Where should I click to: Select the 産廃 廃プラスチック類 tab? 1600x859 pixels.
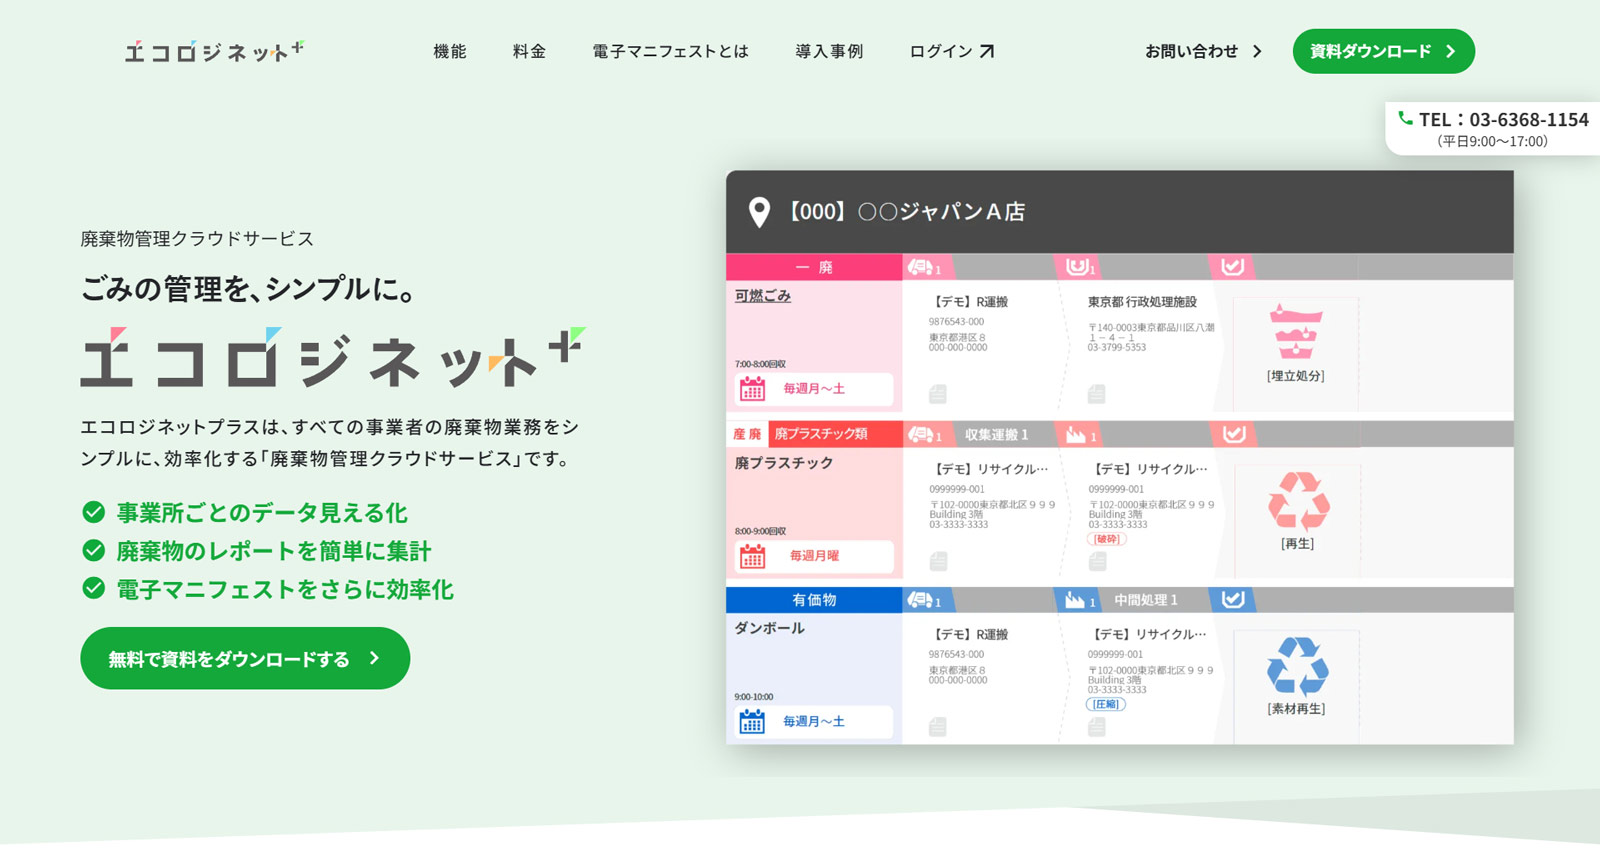813,434
